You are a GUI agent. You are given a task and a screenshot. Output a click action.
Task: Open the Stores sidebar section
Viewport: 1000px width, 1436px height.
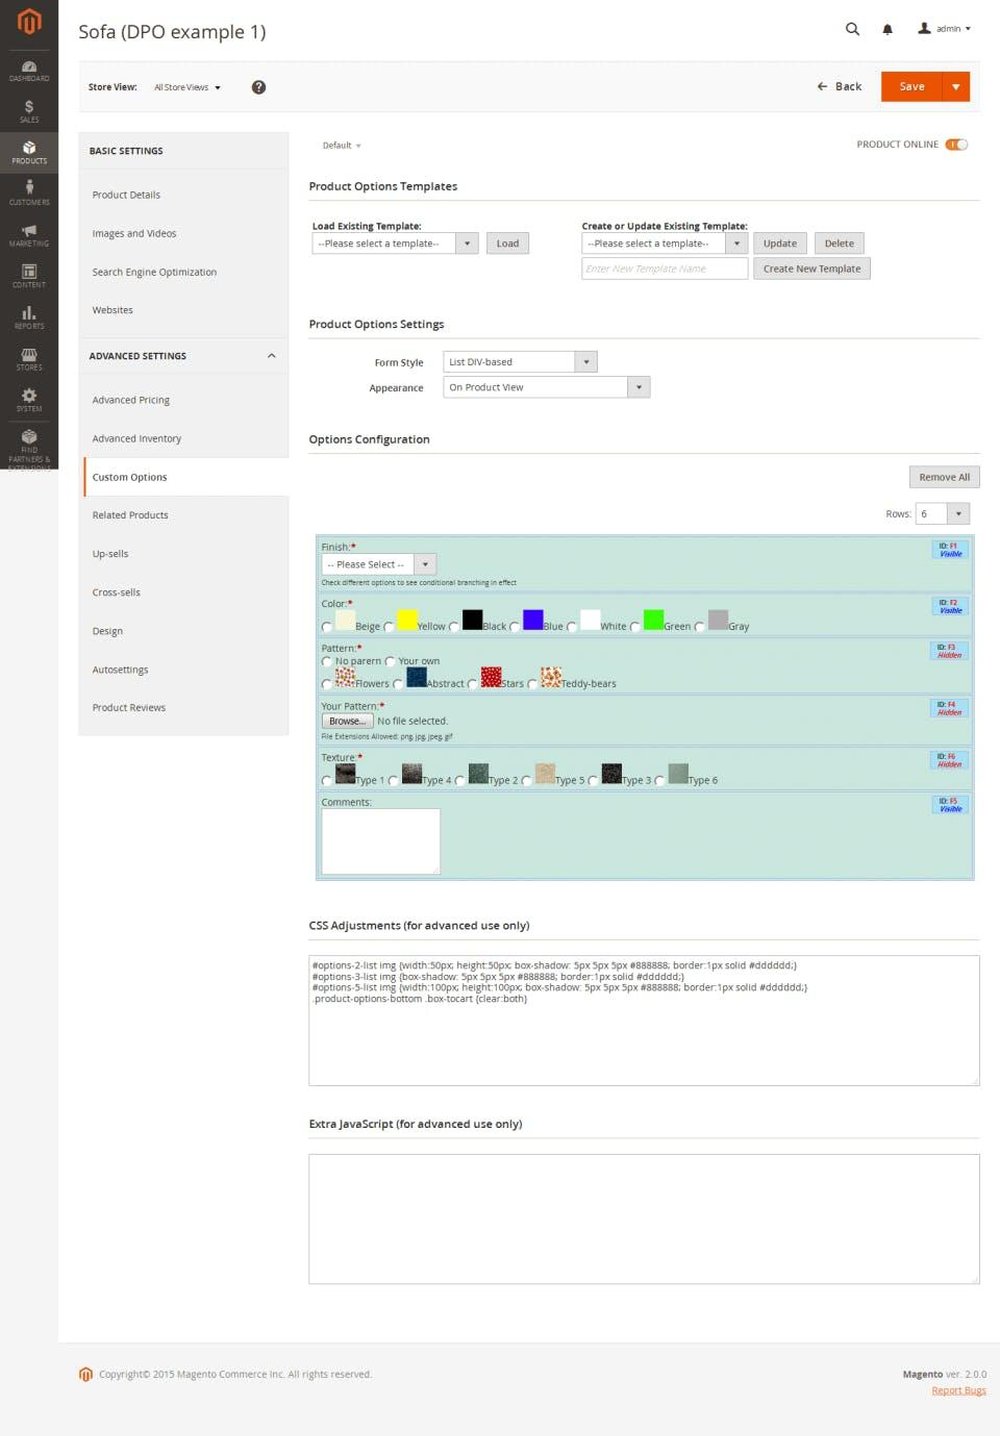coord(29,359)
